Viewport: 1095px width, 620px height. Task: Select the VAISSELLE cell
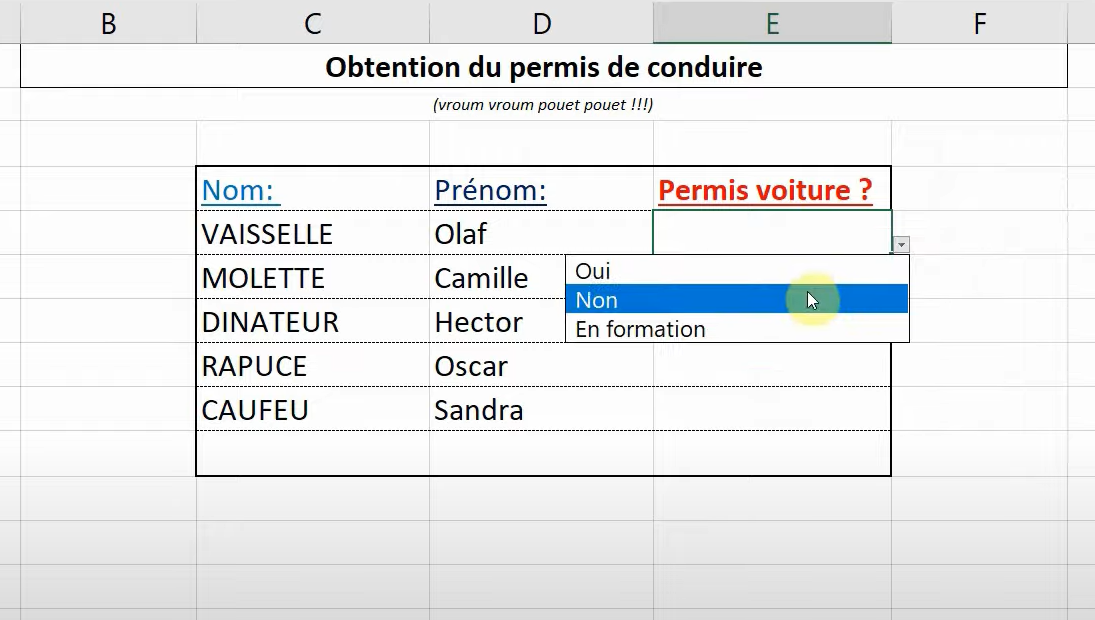pyautogui.click(x=267, y=234)
